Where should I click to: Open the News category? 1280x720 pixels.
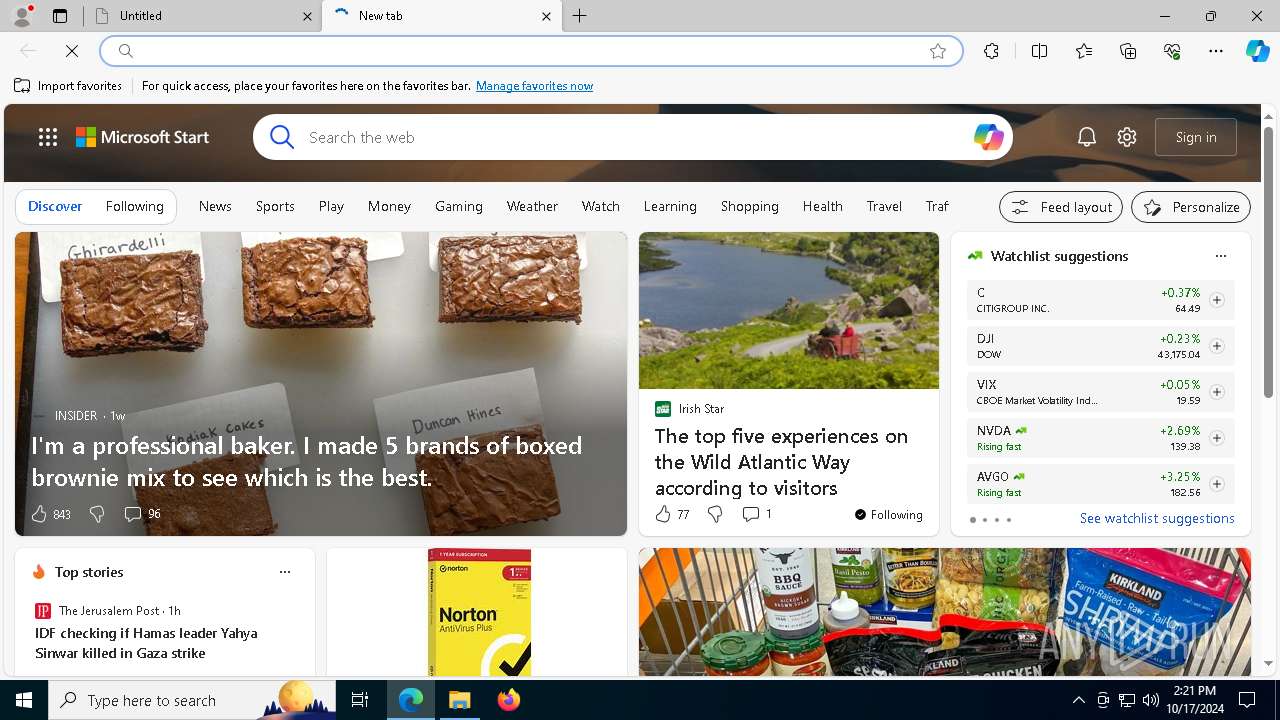click(x=215, y=206)
